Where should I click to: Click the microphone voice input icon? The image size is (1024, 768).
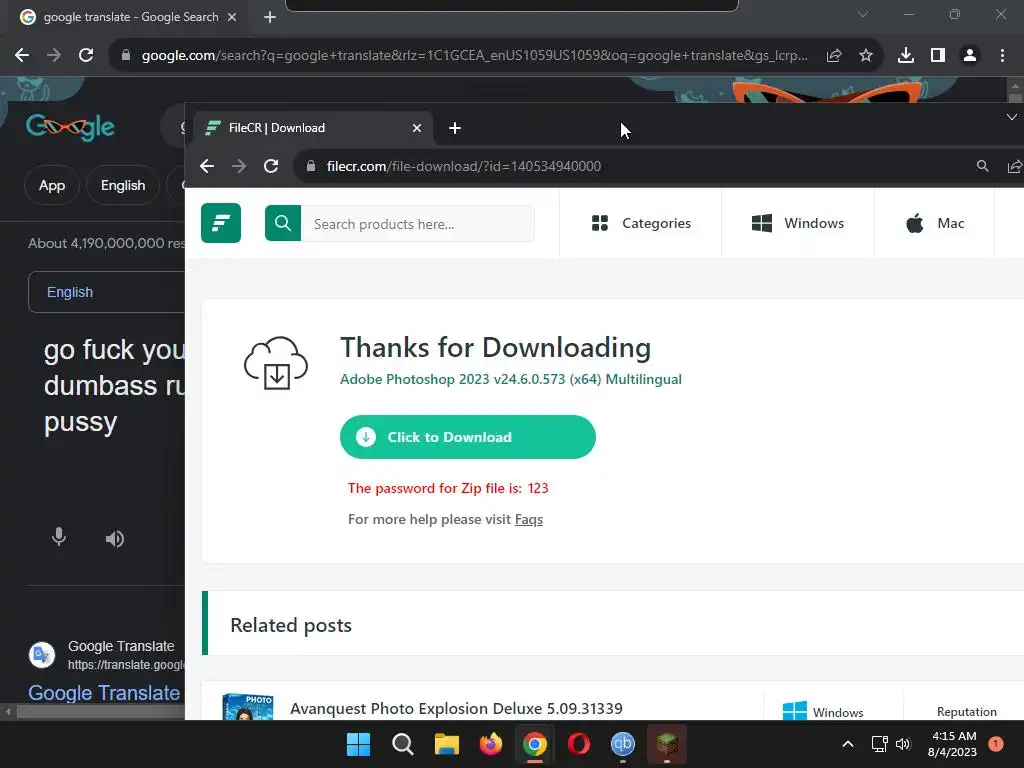pyautogui.click(x=59, y=537)
